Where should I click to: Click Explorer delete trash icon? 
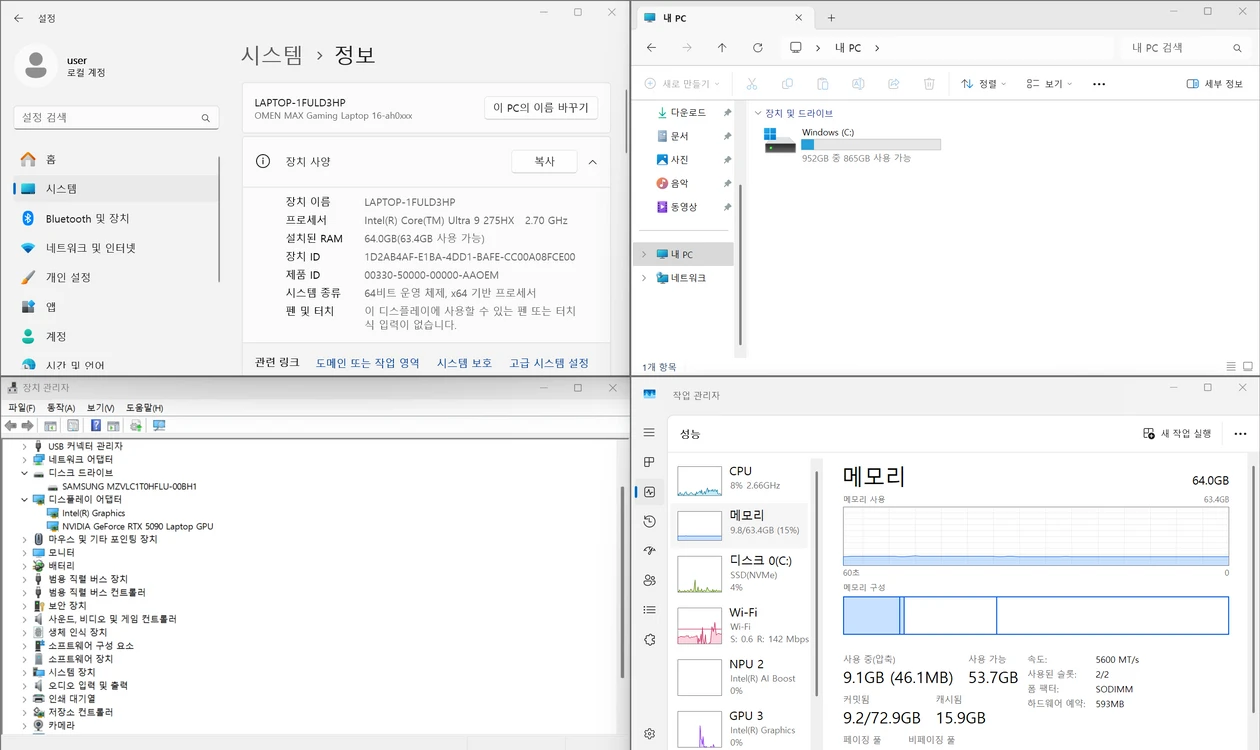[x=929, y=84]
